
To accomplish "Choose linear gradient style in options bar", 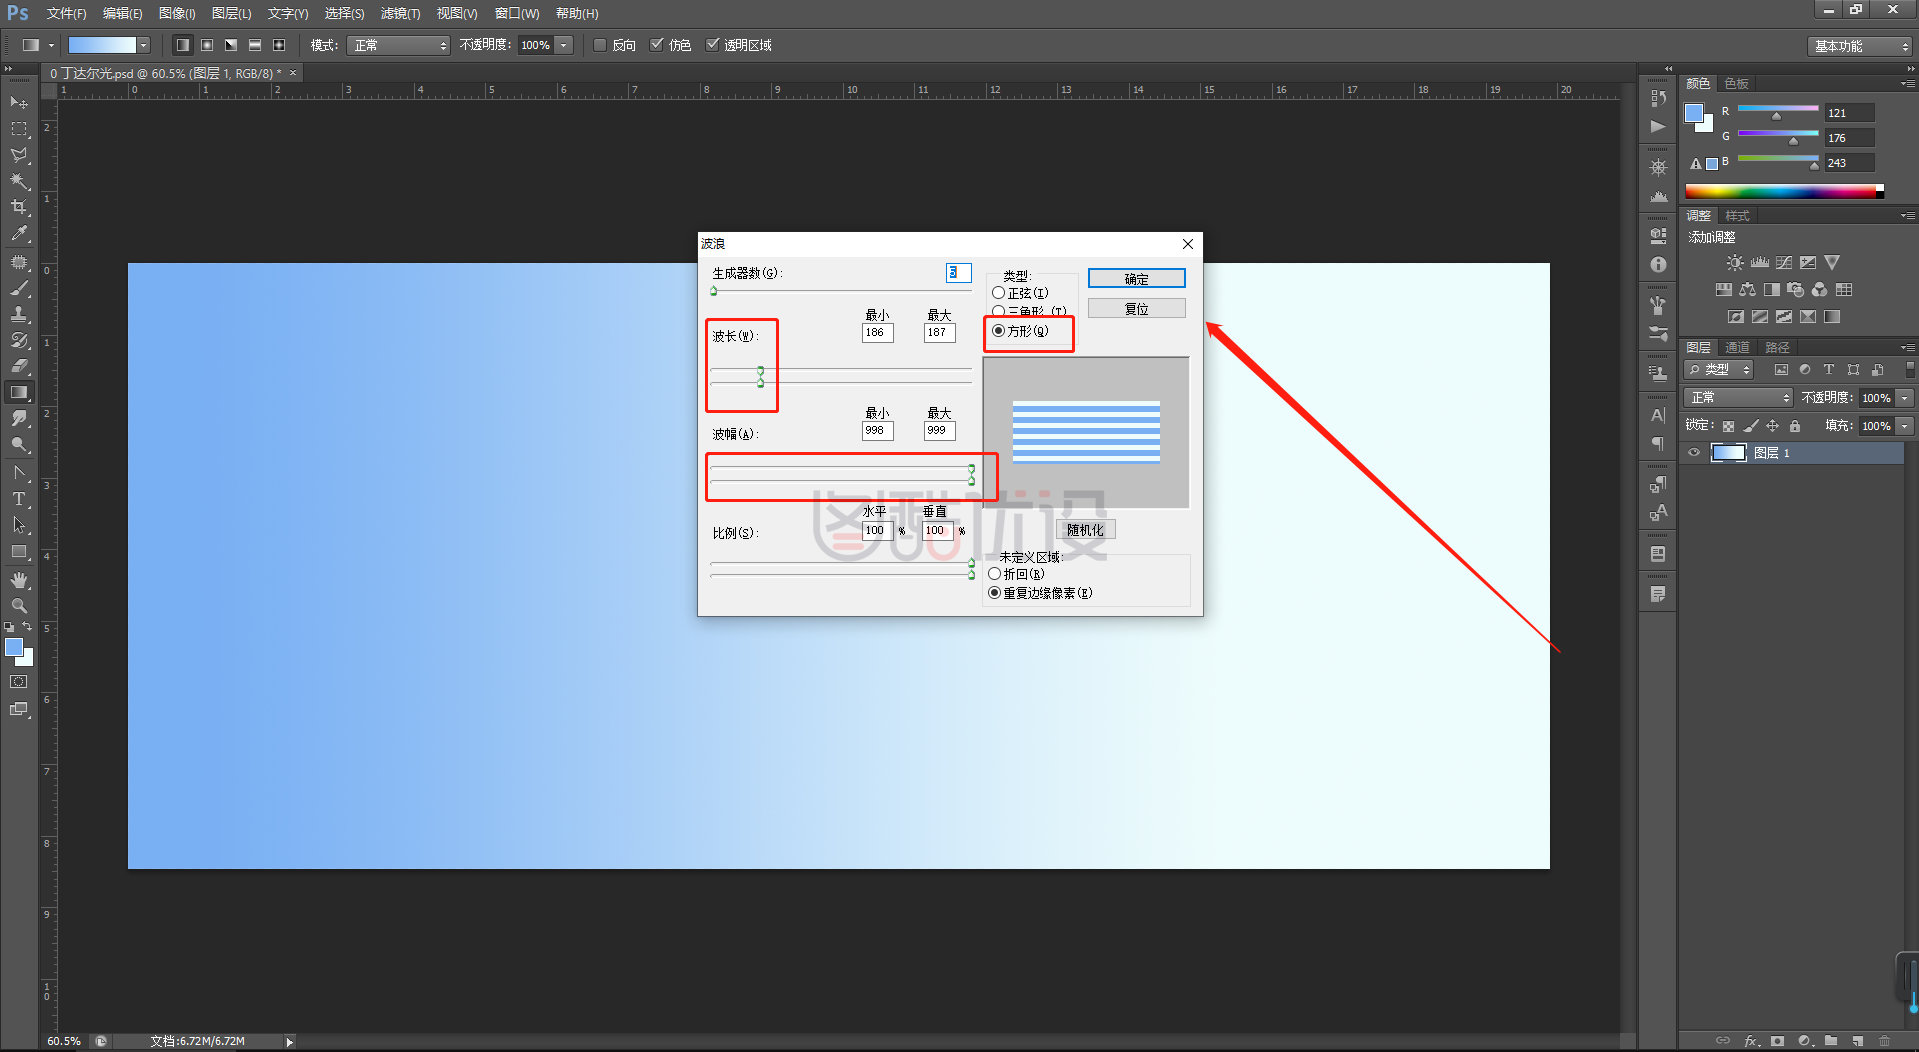I will pyautogui.click(x=182, y=45).
